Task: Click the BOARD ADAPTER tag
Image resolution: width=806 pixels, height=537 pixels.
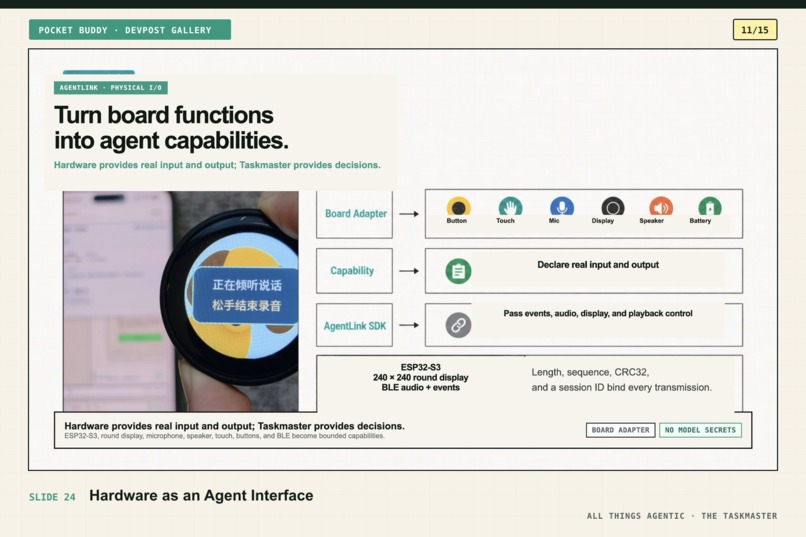Action: 620,430
